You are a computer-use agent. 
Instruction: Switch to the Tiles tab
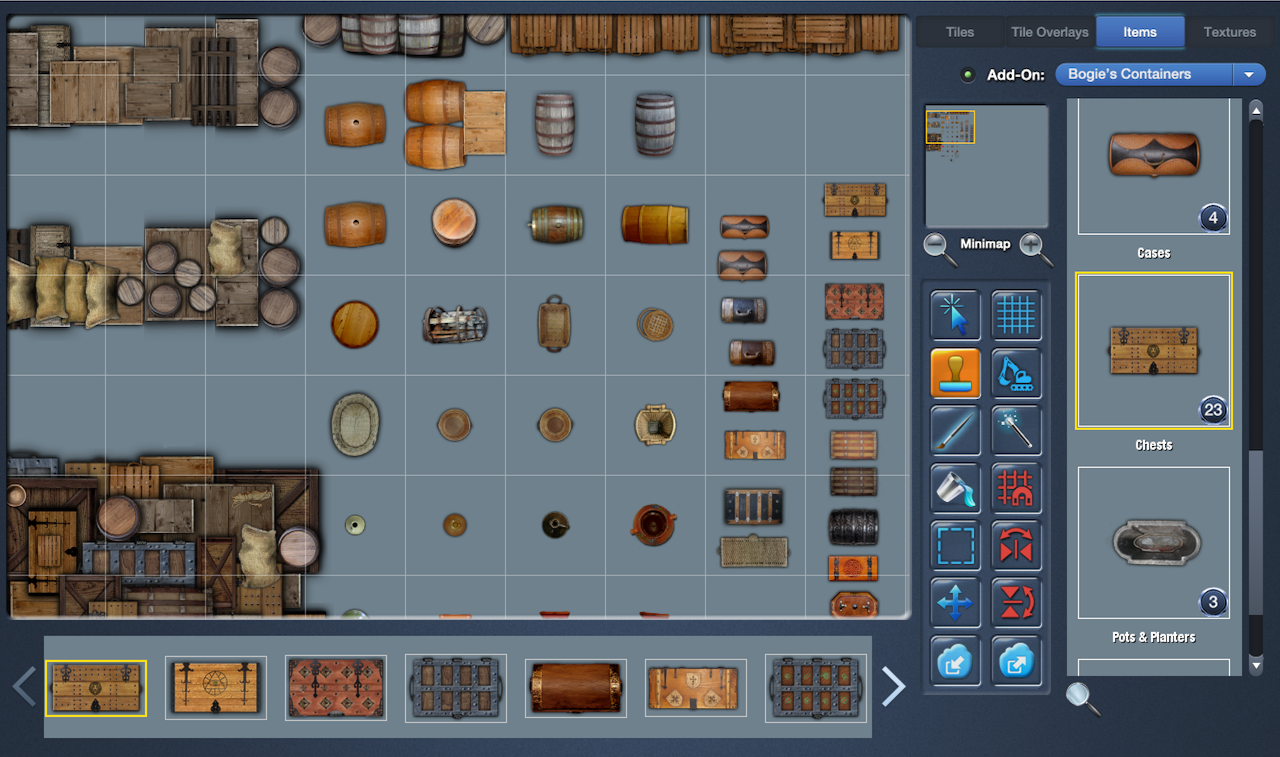[x=959, y=32]
